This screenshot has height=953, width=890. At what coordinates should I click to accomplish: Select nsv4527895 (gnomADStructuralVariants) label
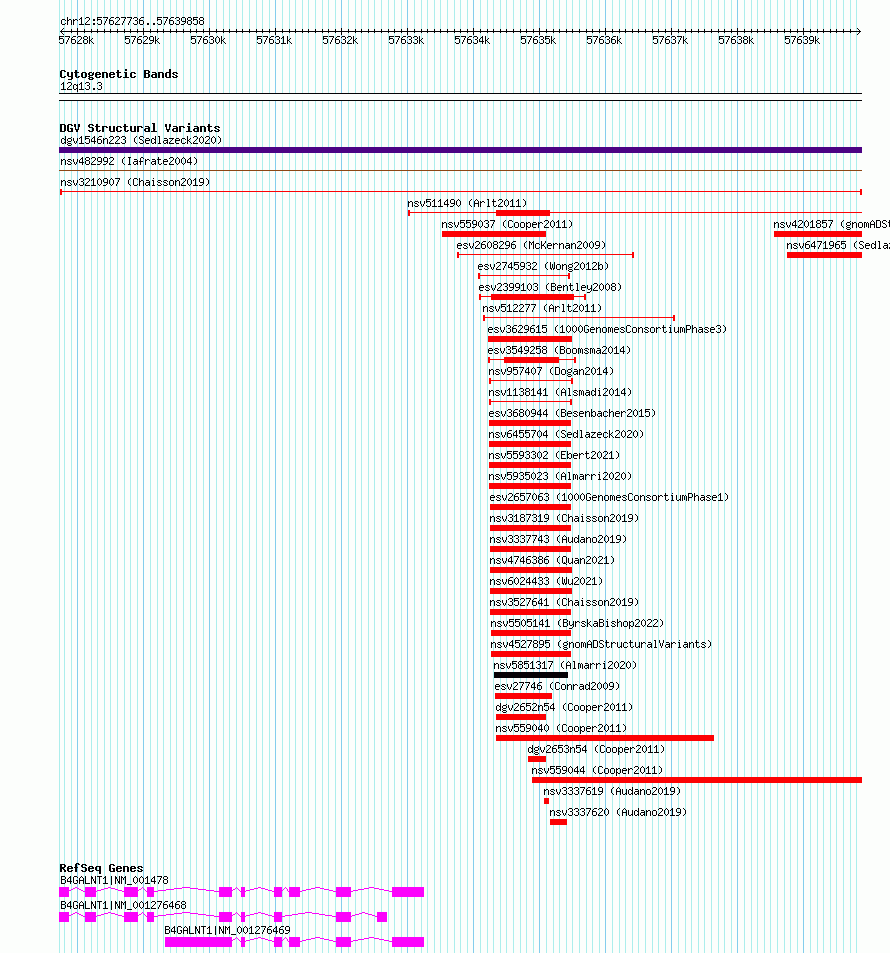point(601,644)
